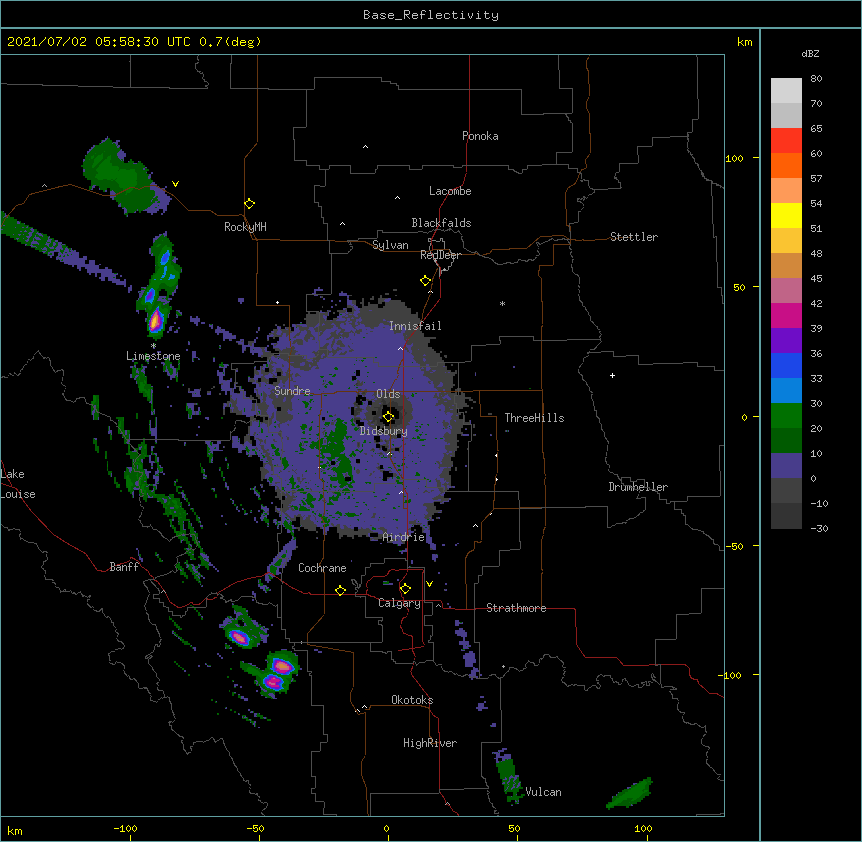The width and height of the screenshot is (862, 842).
Task: Click the intense storm cell north of Limestone
Action: pyautogui.click(x=156, y=321)
